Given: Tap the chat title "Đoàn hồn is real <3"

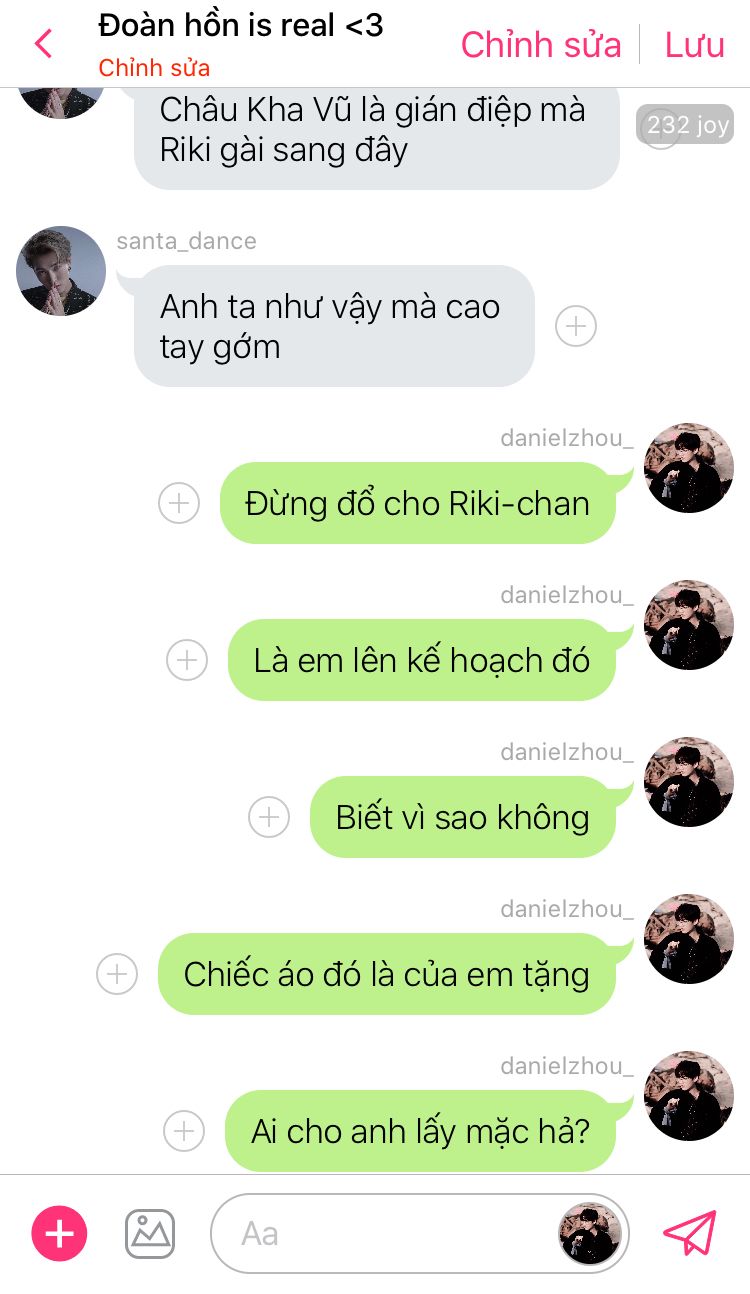Looking at the screenshot, I should [x=241, y=26].
